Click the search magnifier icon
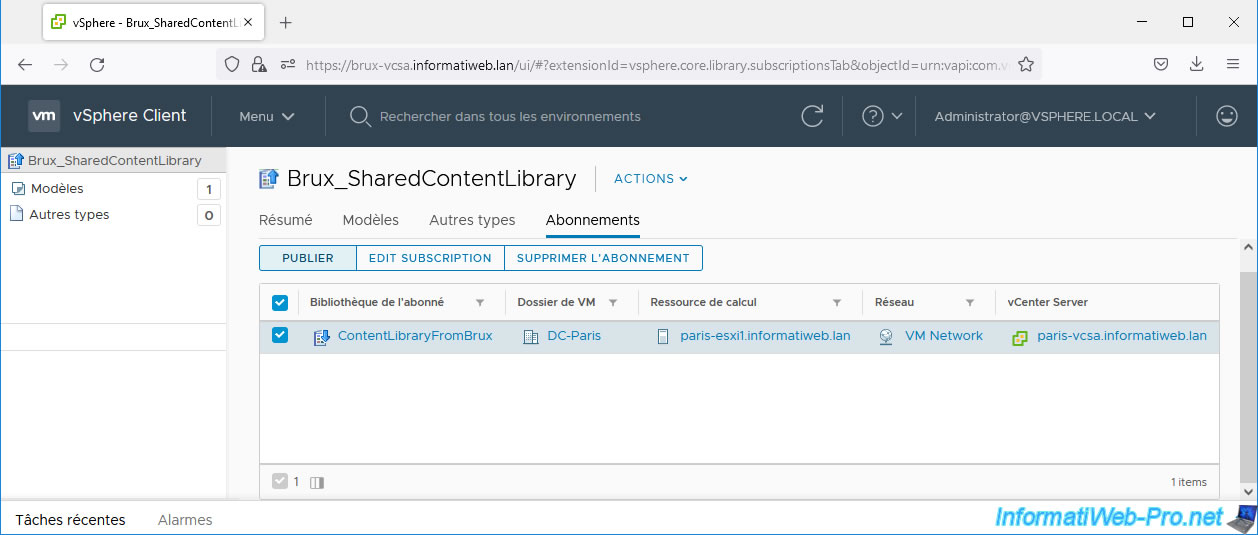This screenshot has width=1258, height=535. [x=360, y=116]
